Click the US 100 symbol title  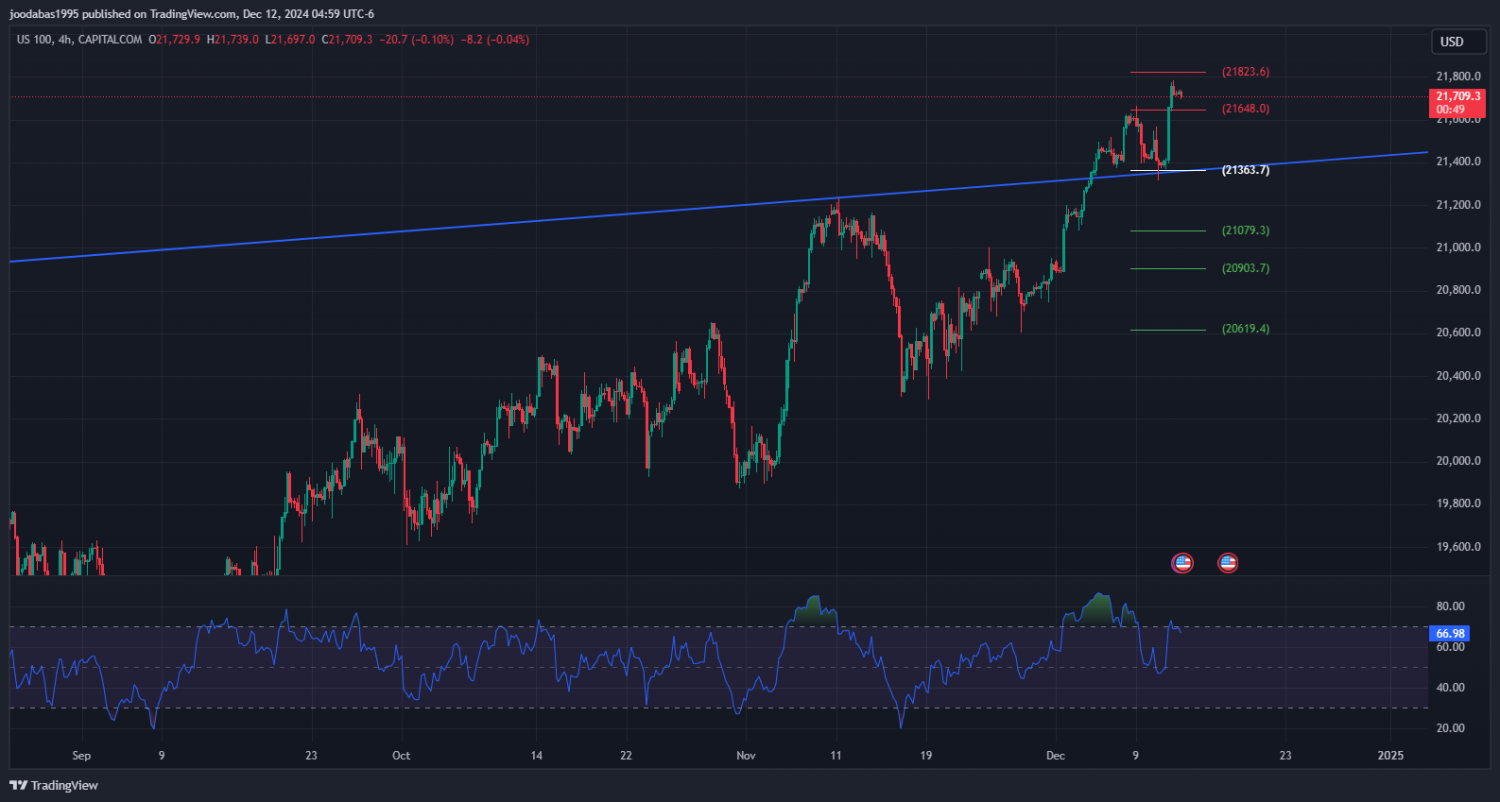[x=34, y=39]
